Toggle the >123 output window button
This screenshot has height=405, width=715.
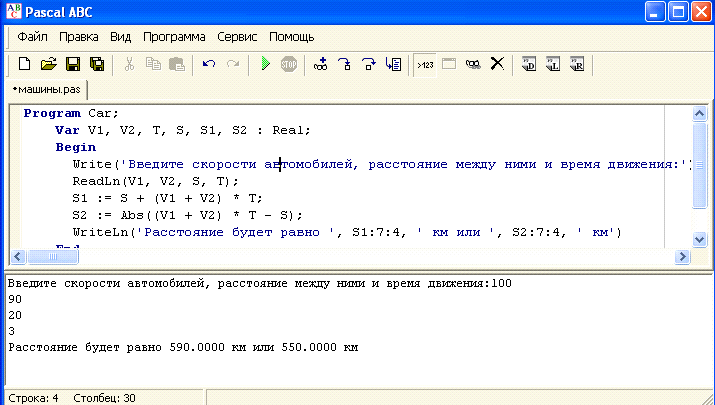click(x=425, y=65)
